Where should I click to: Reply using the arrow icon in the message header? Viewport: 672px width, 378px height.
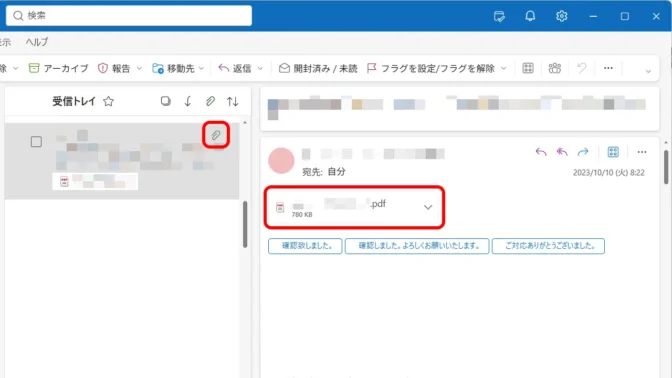[x=541, y=152]
